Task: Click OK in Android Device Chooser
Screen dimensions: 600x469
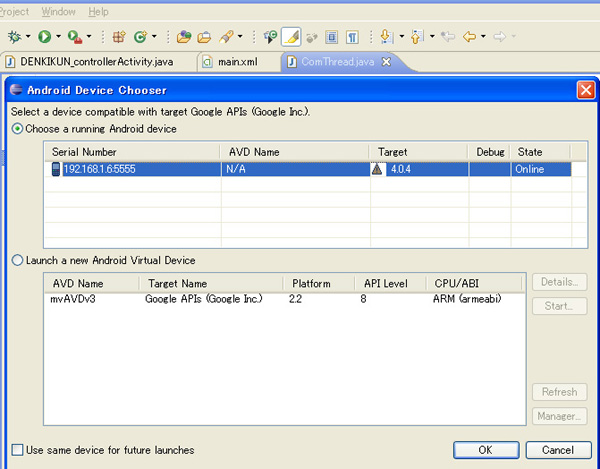Action: point(486,450)
